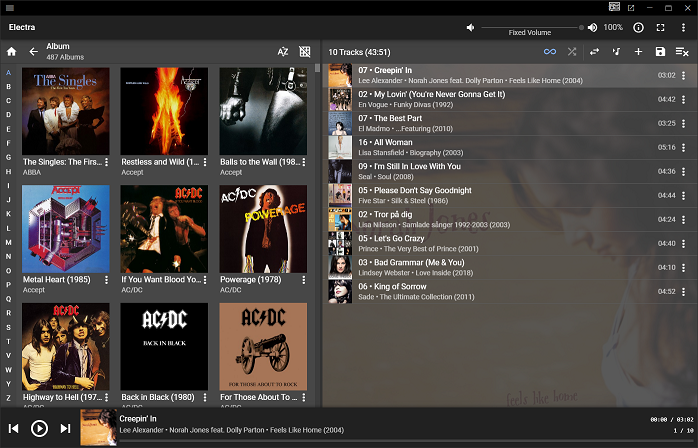This screenshot has height=448, width=698.
Task: Skip to previous track
Action: click(14, 428)
